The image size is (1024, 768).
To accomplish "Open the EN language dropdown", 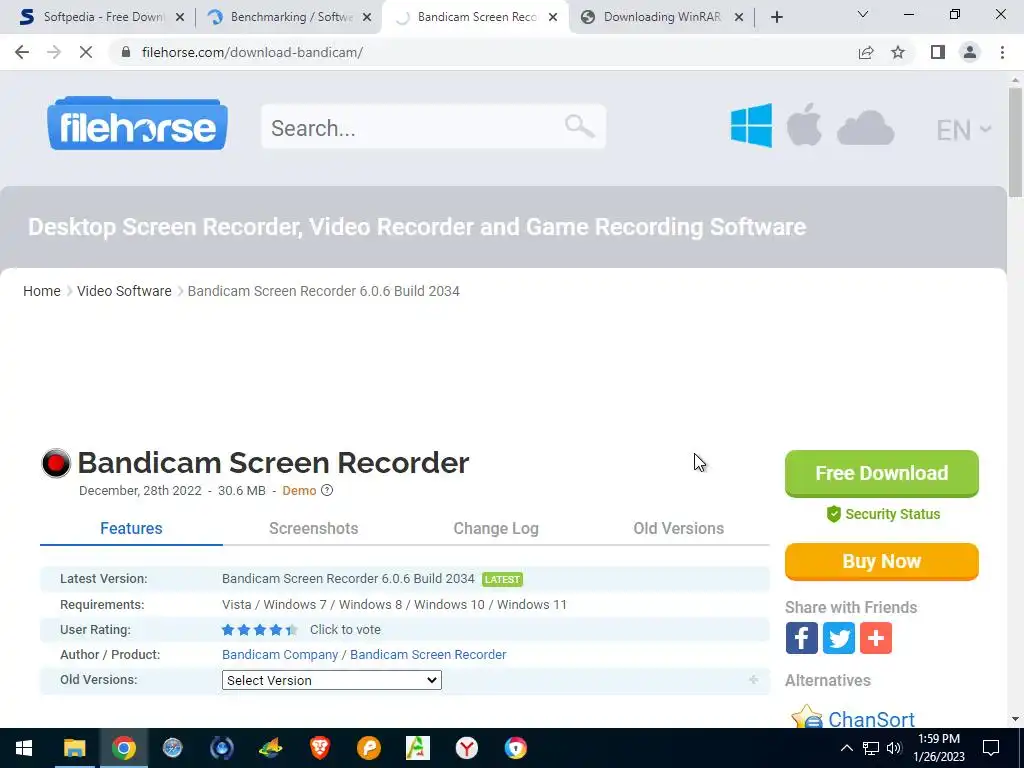I will (964, 130).
